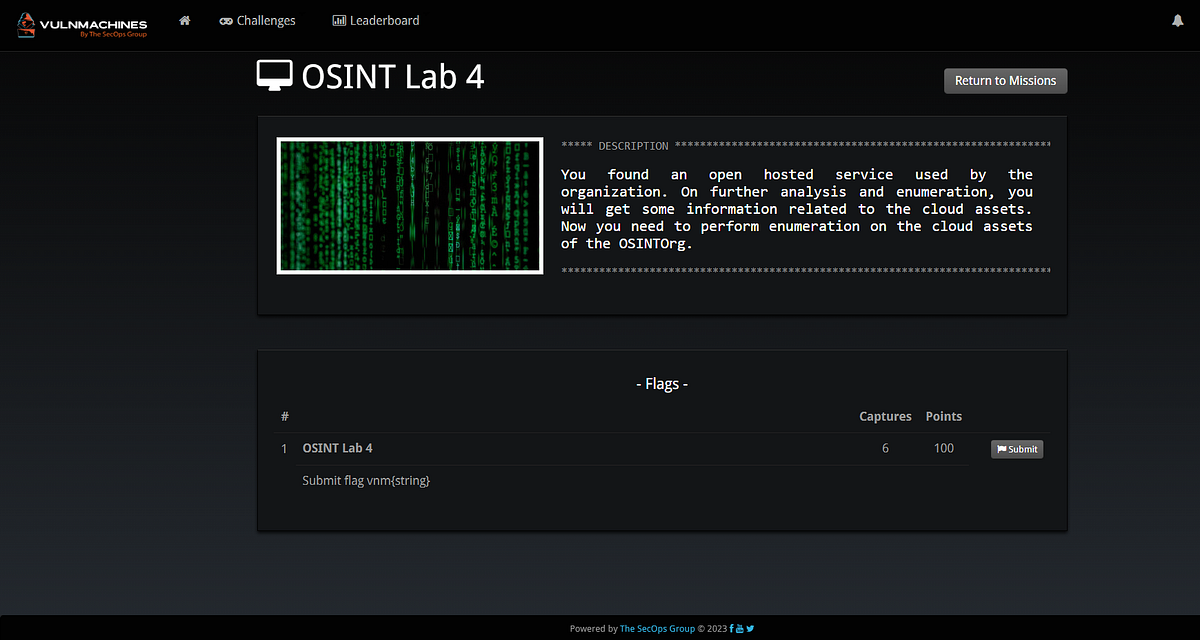
Task: Click the Captures count showing 6
Action: click(x=885, y=448)
